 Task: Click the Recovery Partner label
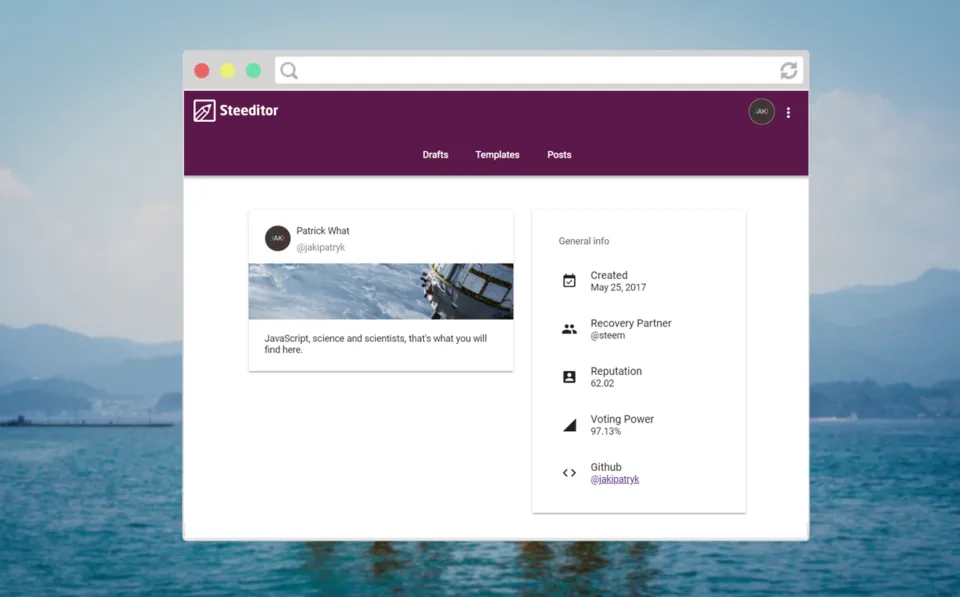(631, 323)
